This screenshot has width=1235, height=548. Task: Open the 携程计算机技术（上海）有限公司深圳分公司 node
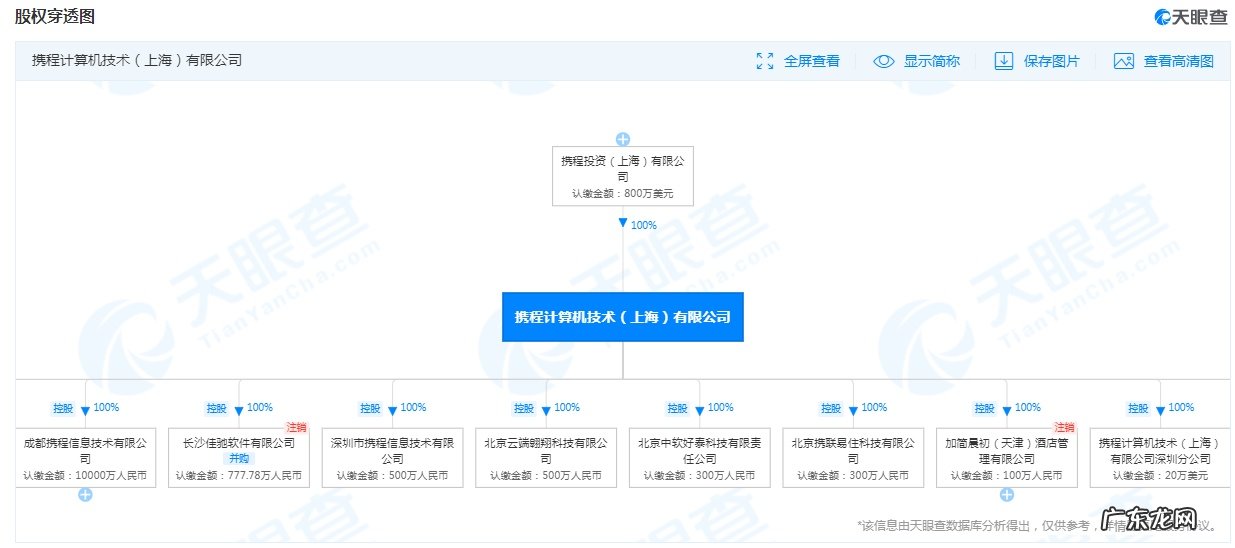point(1160,458)
